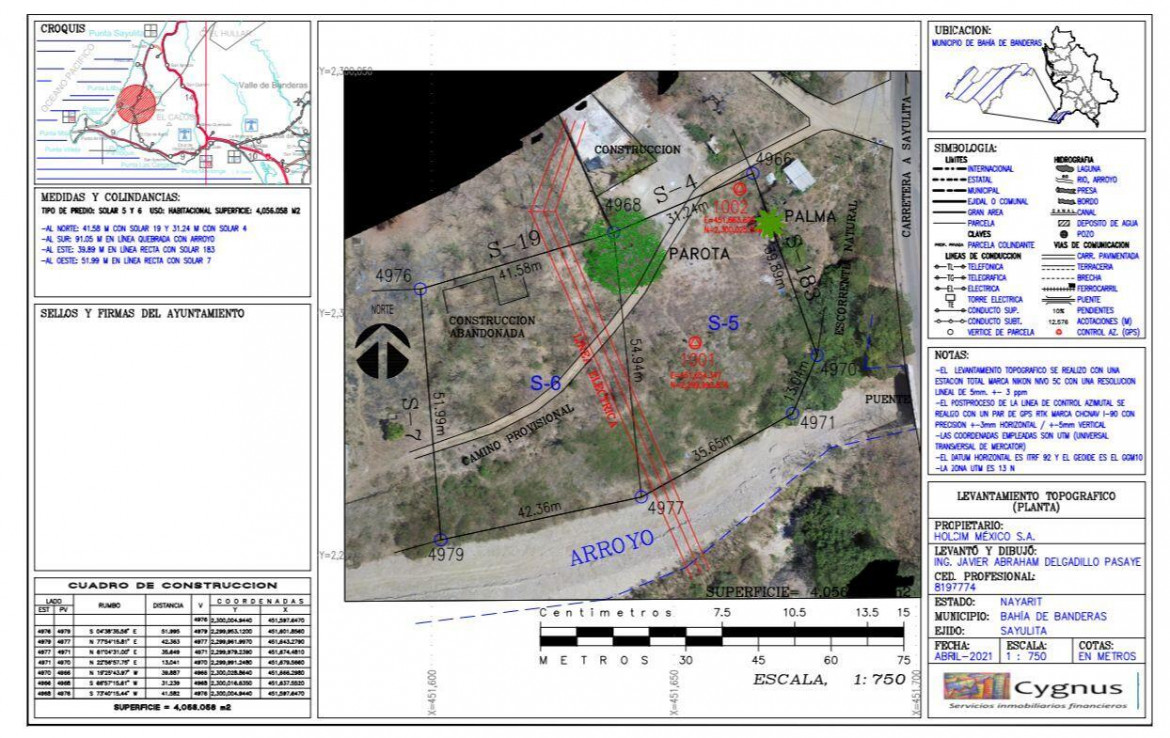This screenshot has width=1170, height=738.
Task: Click vertex circle 4979 at the southwest corner
Action: click(x=440, y=539)
